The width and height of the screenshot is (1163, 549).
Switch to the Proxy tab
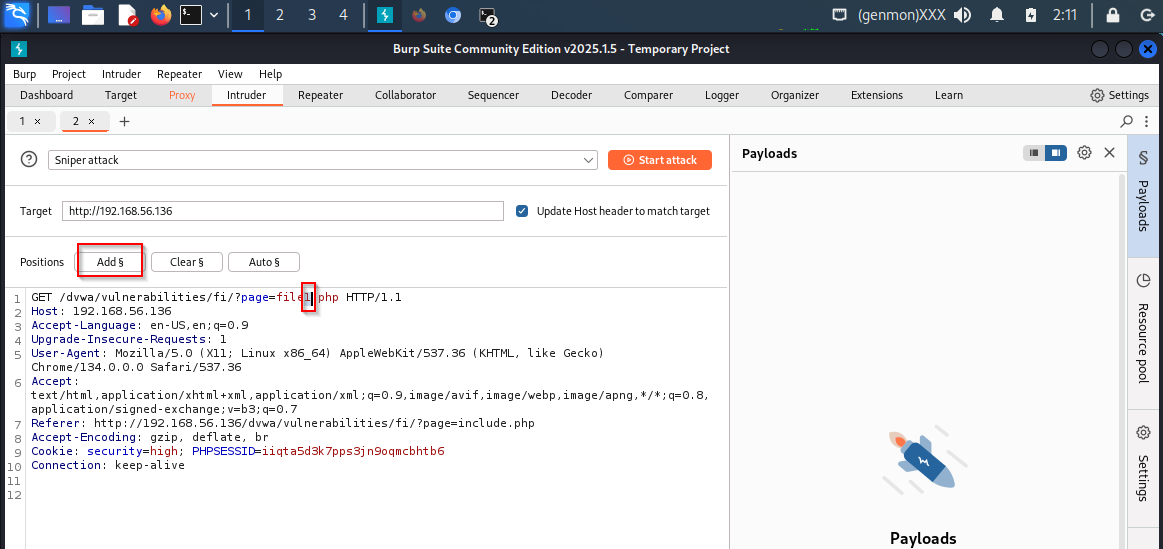point(182,95)
